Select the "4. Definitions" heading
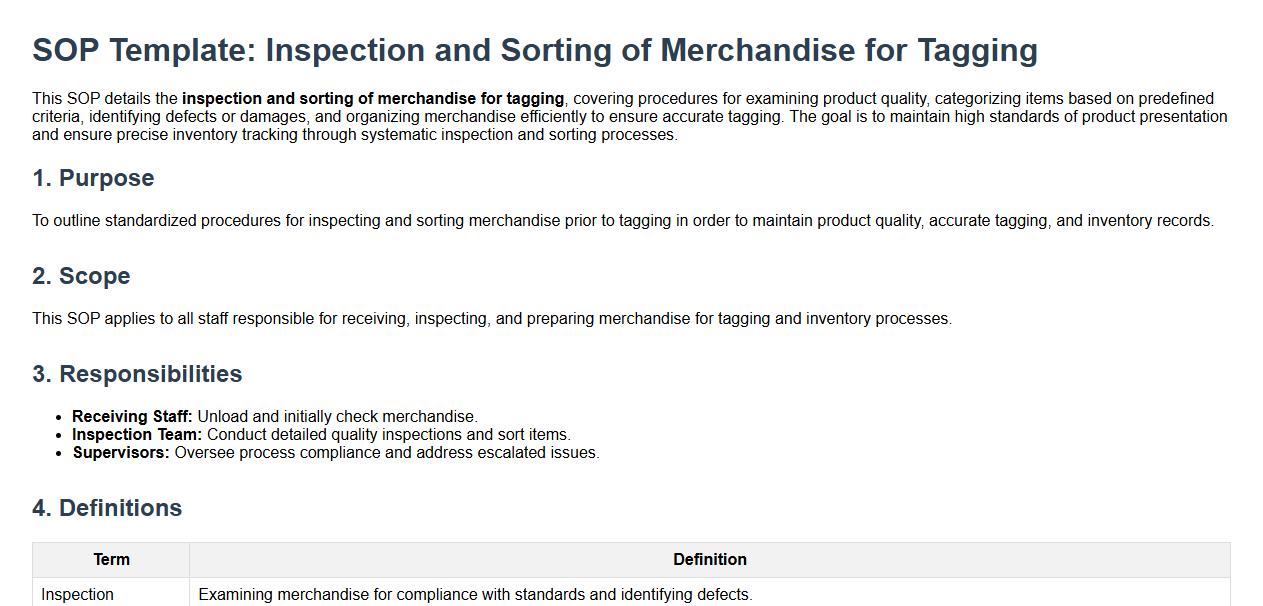This screenshot has height=606, width=1263. tap(107, 508)
